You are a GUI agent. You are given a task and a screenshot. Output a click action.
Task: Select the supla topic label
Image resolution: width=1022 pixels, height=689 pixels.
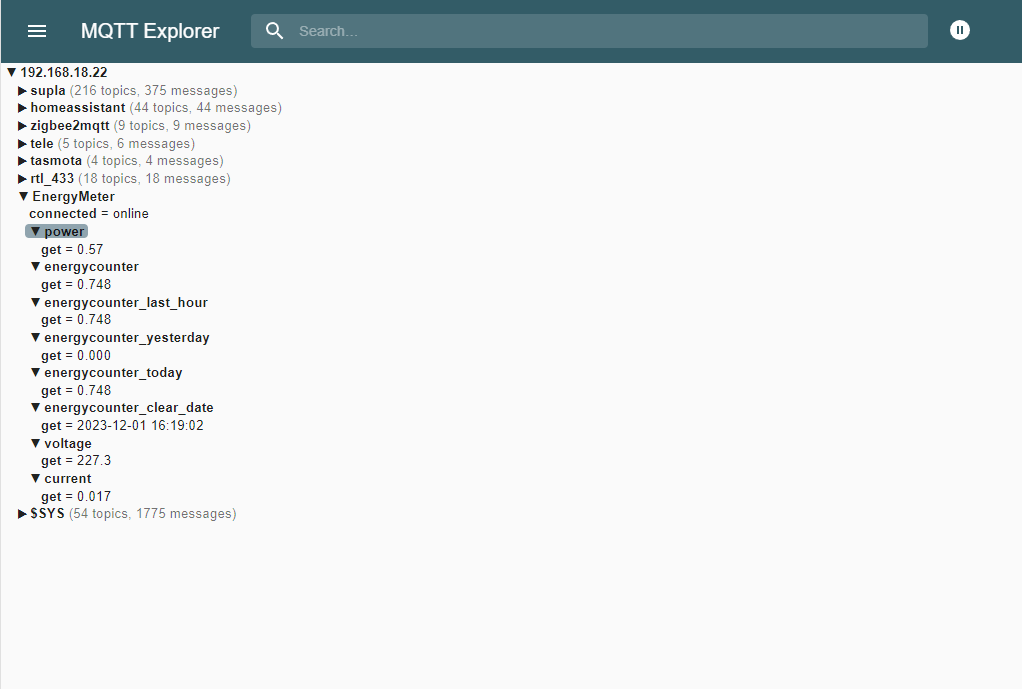(x=48, y=91)
